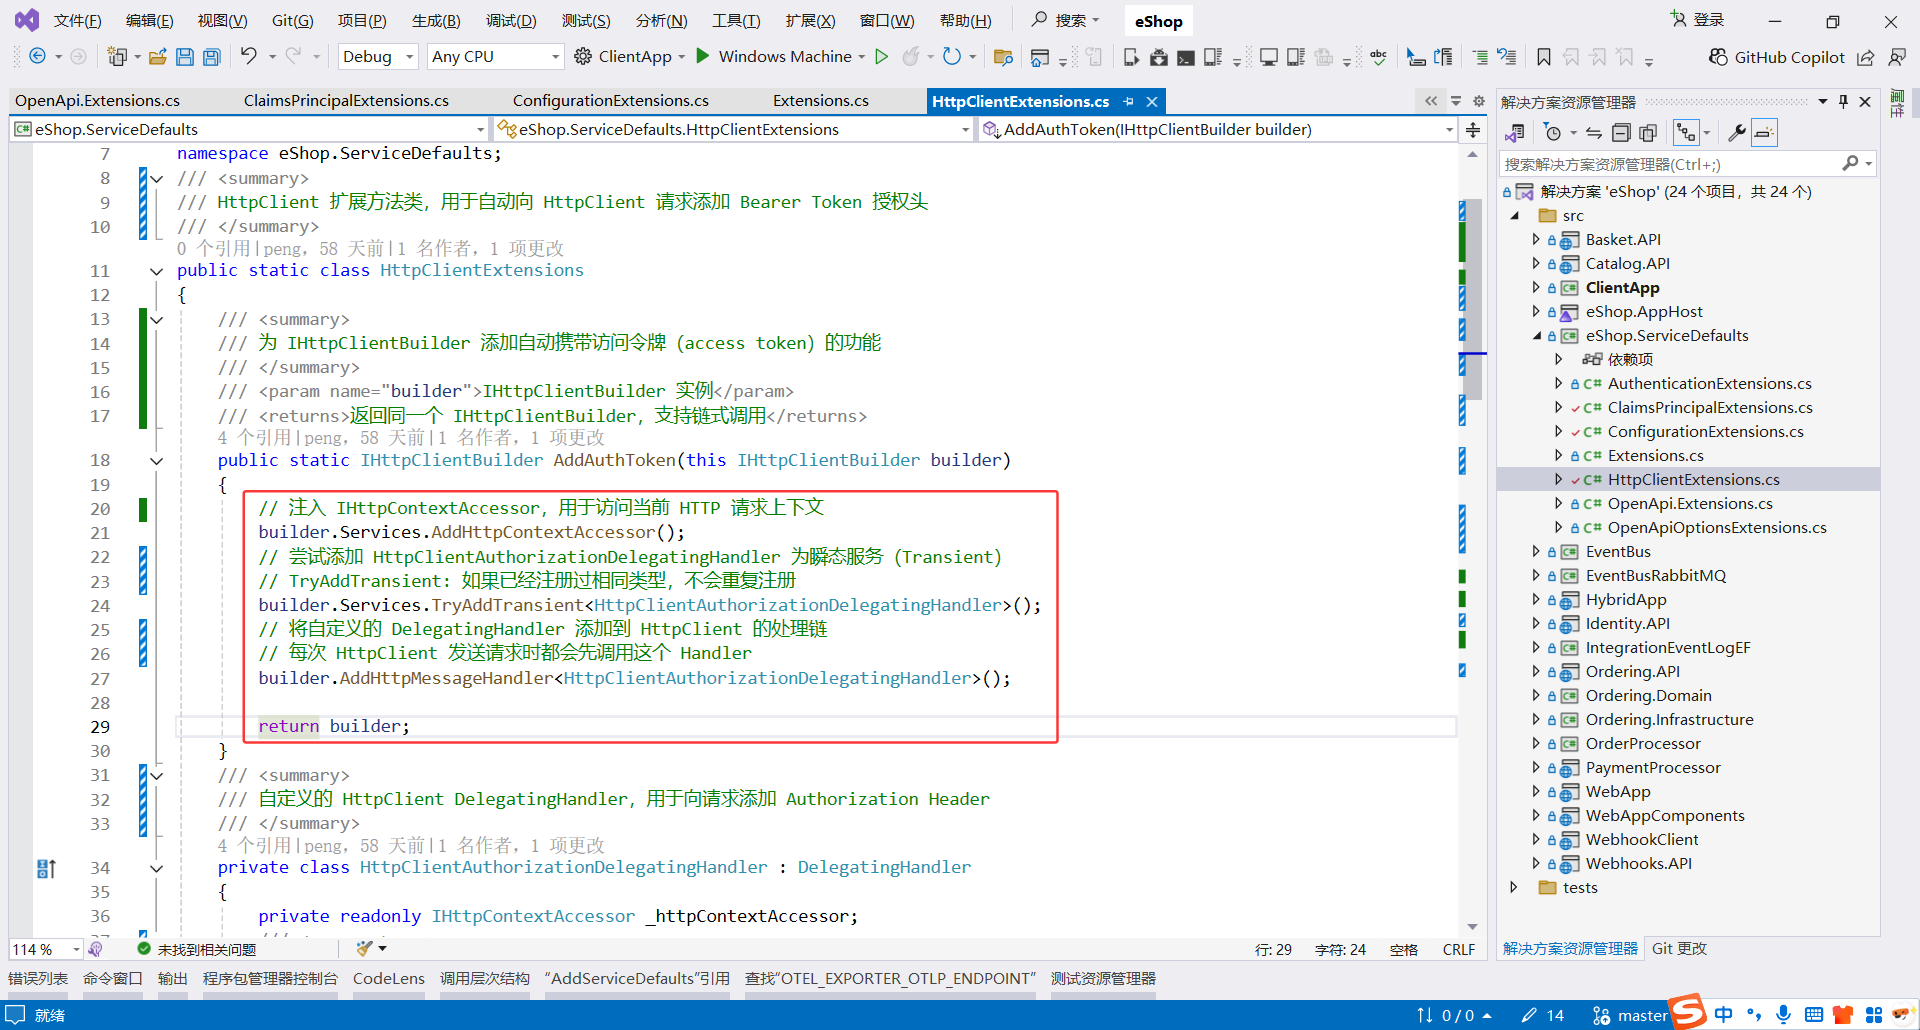Open the 工具(T) menu

pyautogui.click(x=736, y=20)
